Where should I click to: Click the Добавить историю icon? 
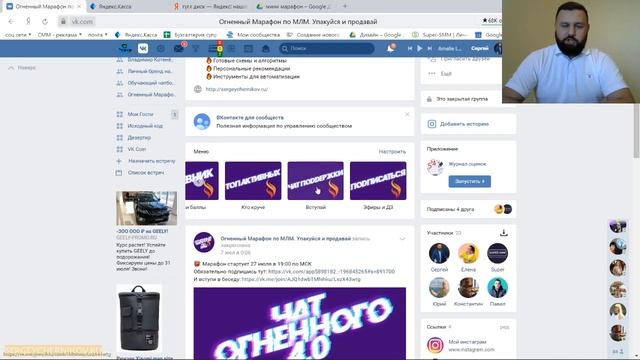click(431, 124)
